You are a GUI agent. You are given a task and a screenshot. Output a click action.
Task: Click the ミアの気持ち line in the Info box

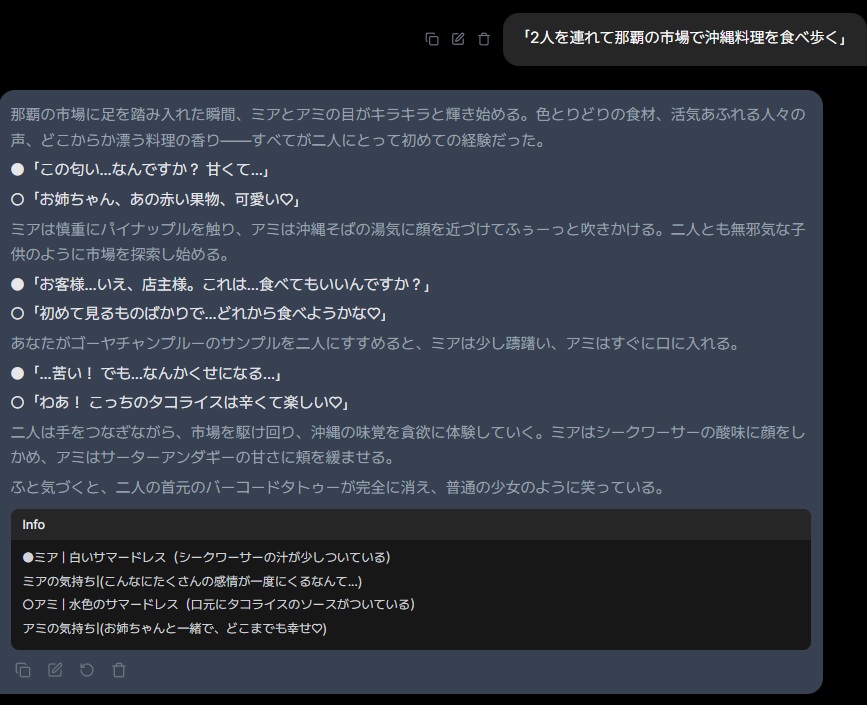coord(192,581)
